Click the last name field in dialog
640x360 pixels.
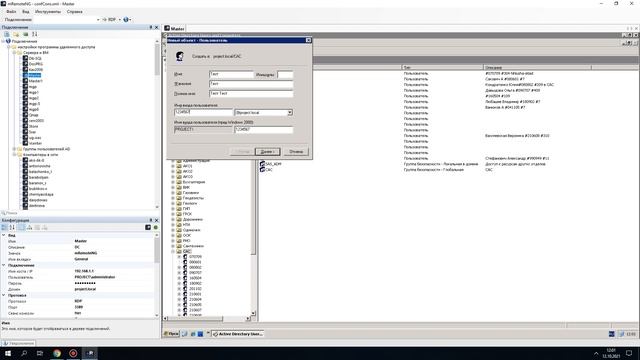251,84
